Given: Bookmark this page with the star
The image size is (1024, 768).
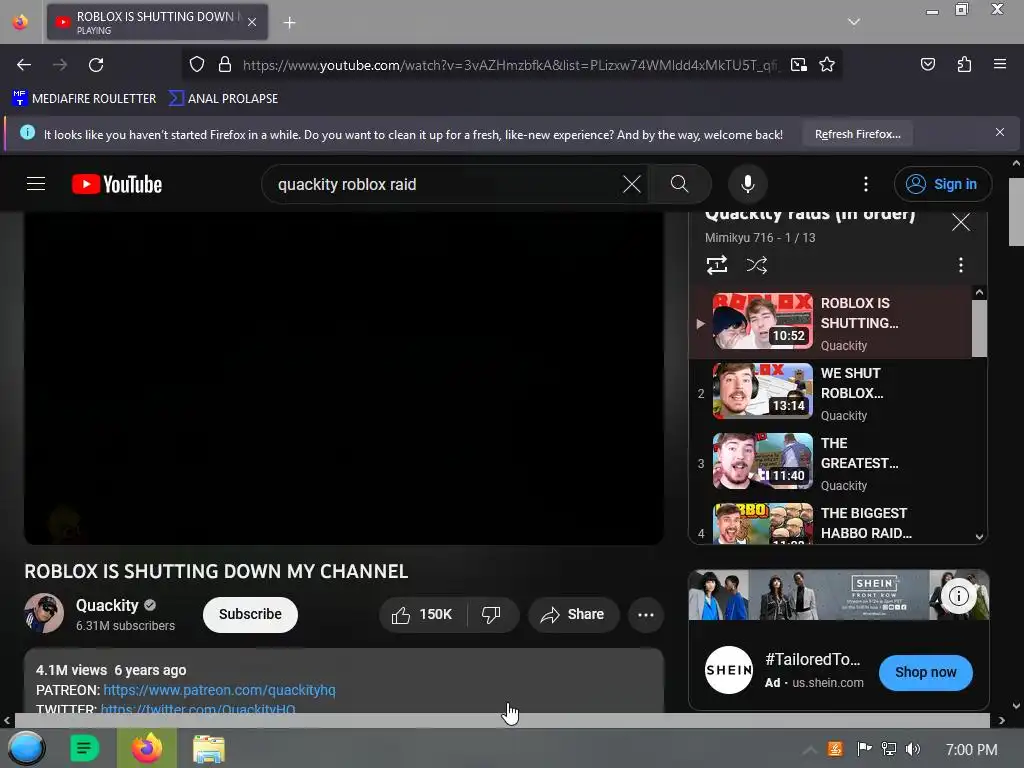Looking at the screenshot, I should pos(827,64).
